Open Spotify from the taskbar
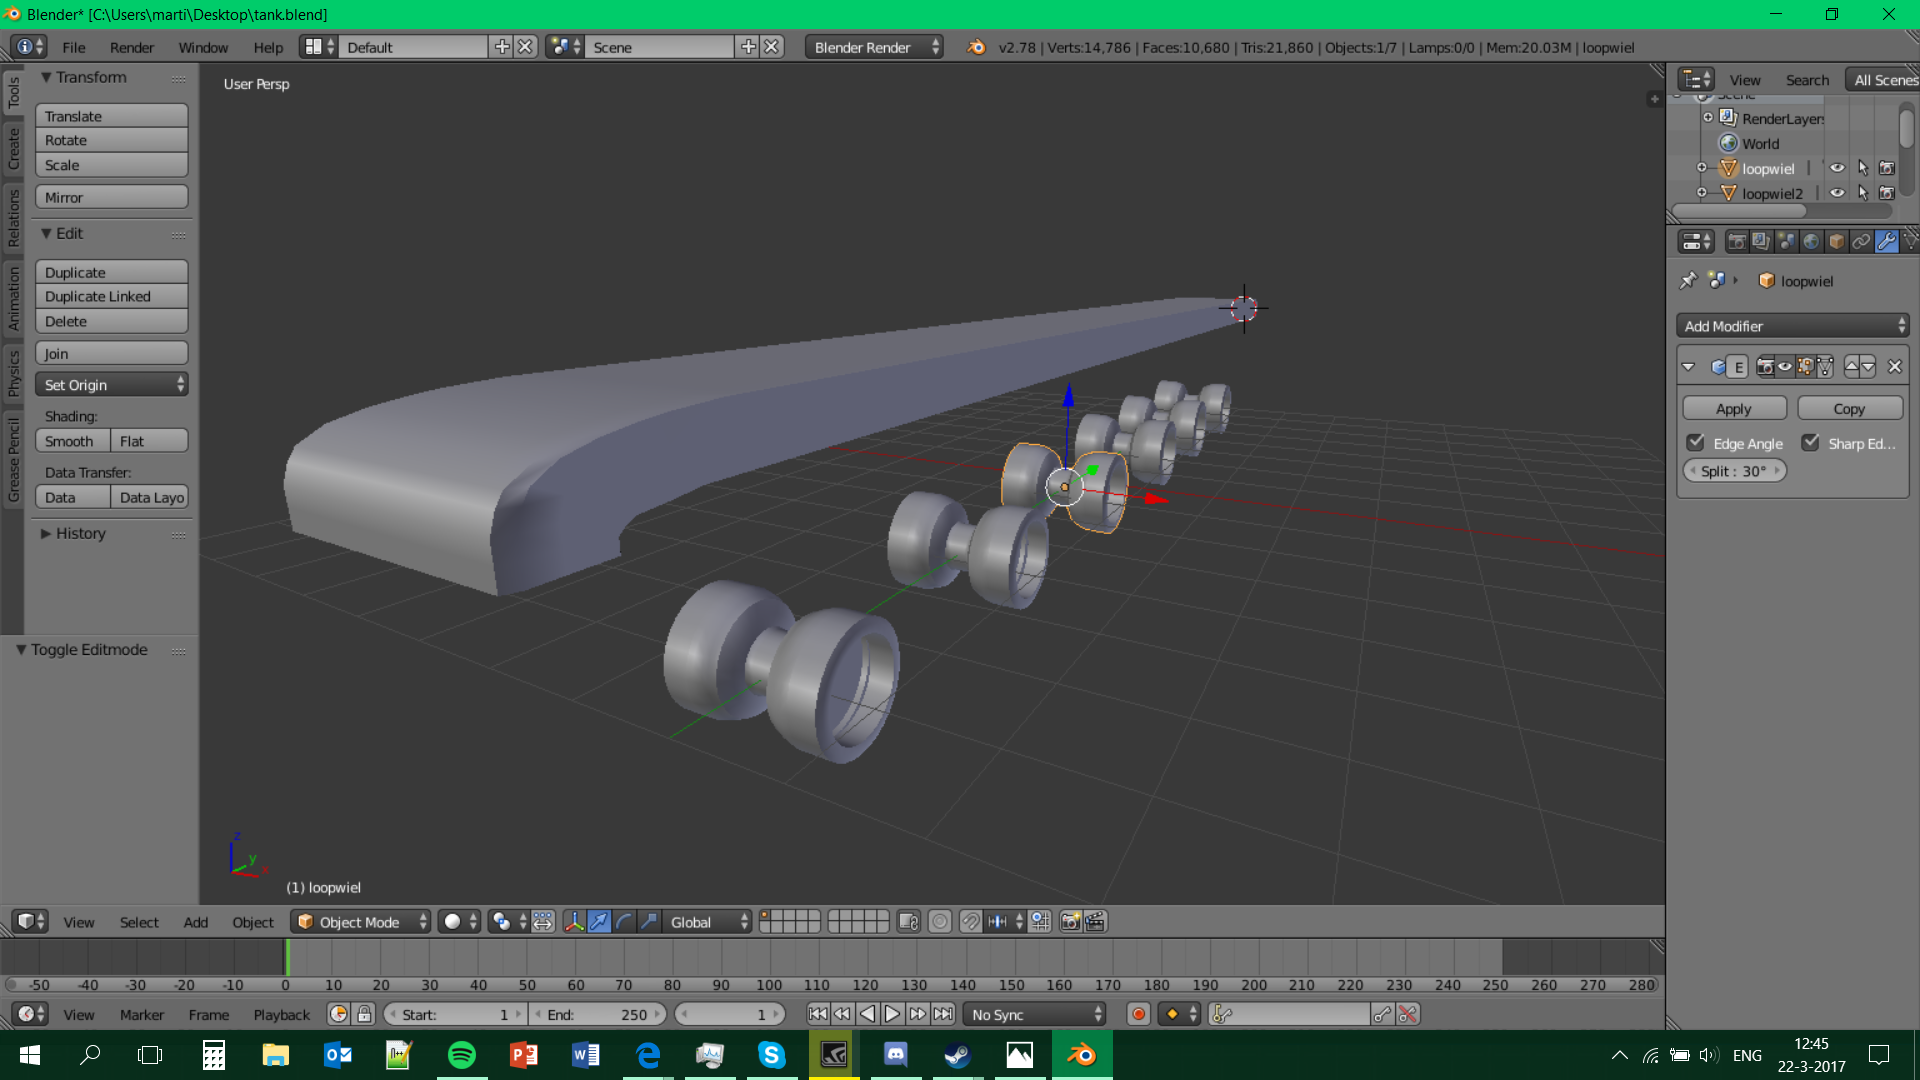Image resolution: width=1920 pixels, height=1080 pixels. (x=462, y=1055)
